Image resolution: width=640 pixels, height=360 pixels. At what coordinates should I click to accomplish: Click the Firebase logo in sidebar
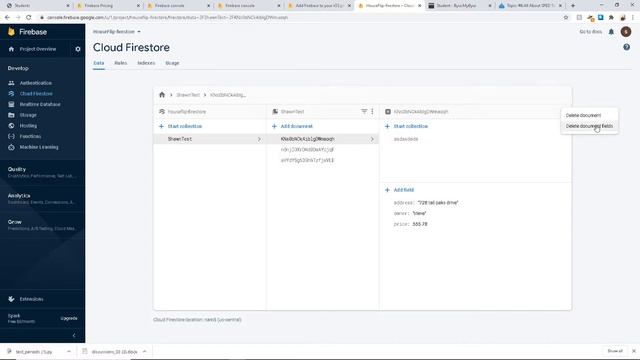[27, 32]
